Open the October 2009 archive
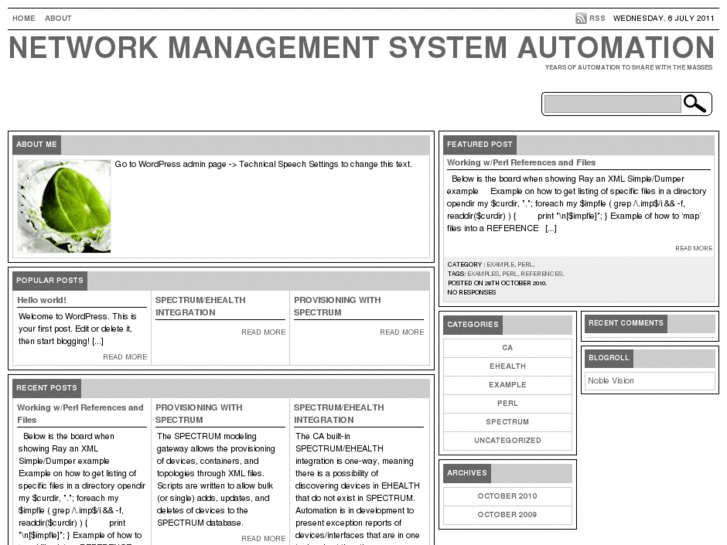The width and height of the screenshot is (727, 545). (507, 515)
